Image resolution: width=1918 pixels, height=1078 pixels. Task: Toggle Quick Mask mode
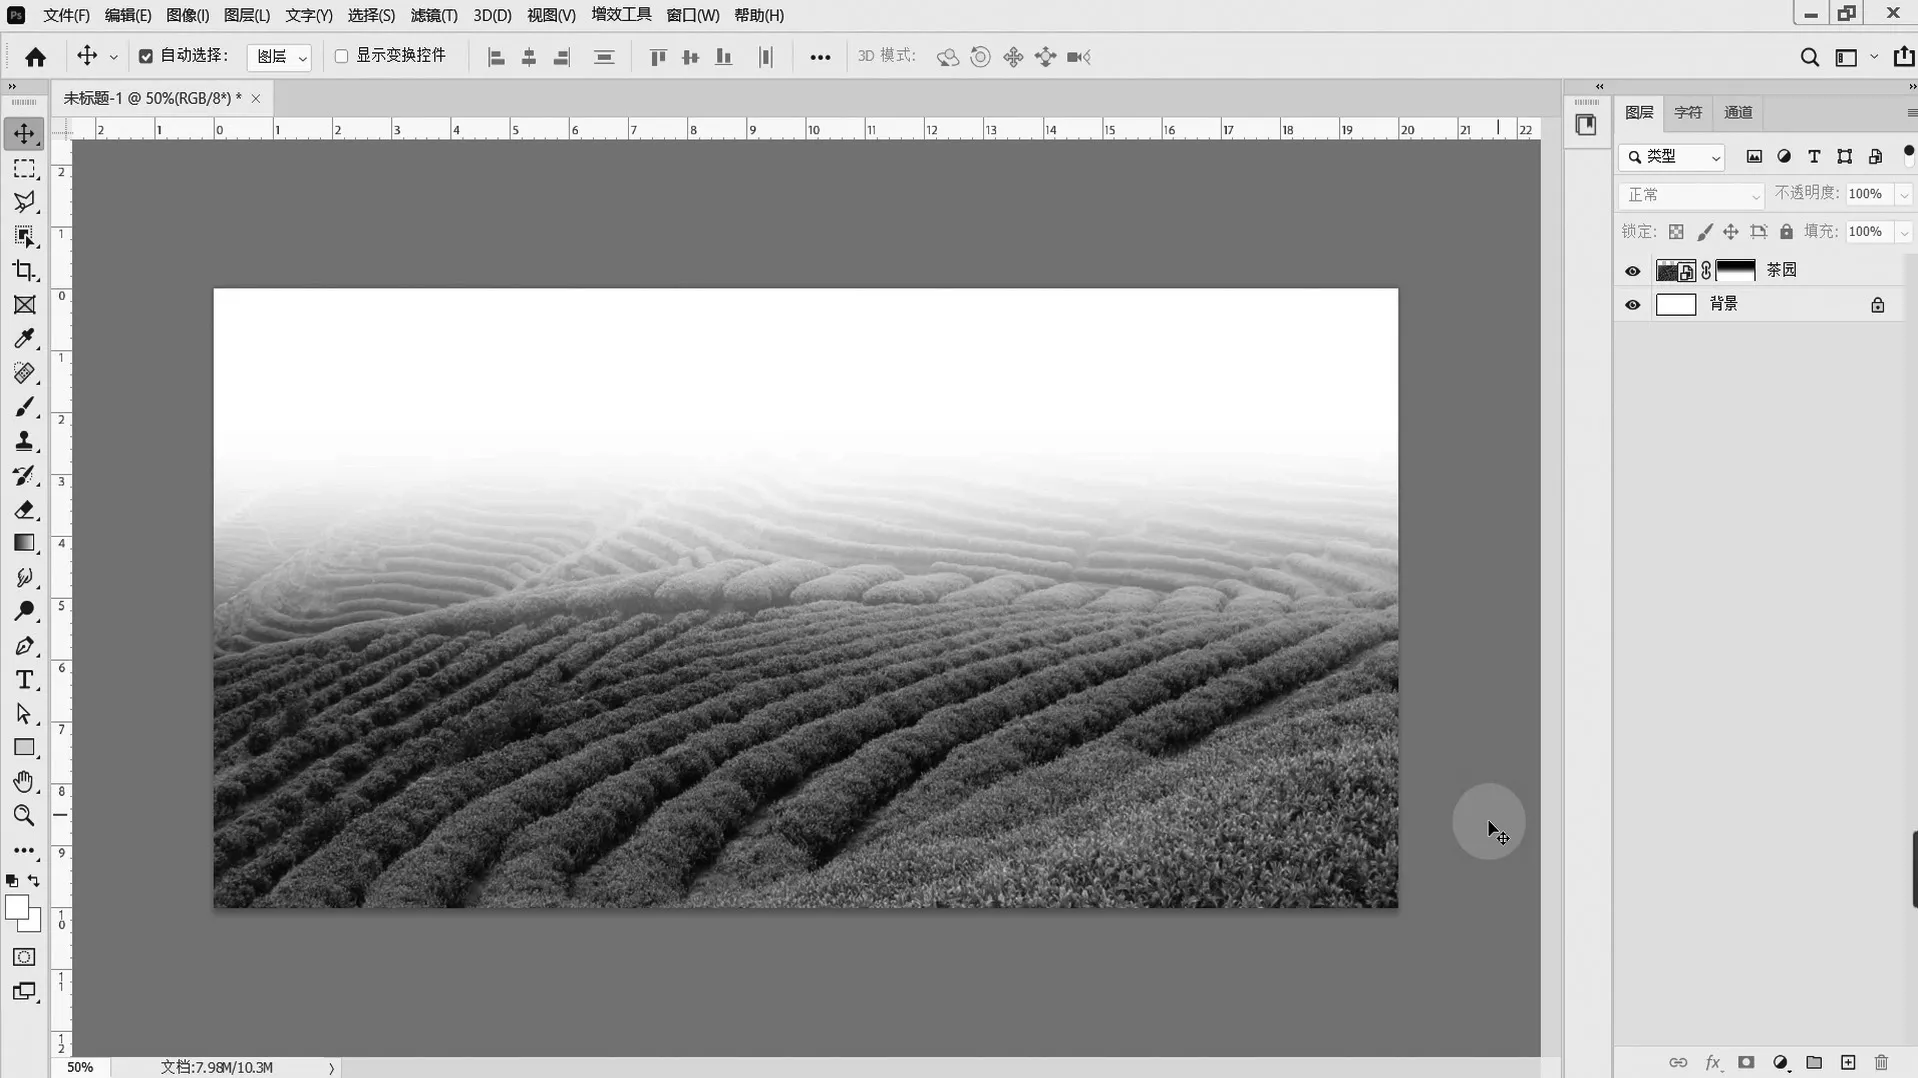24,957
